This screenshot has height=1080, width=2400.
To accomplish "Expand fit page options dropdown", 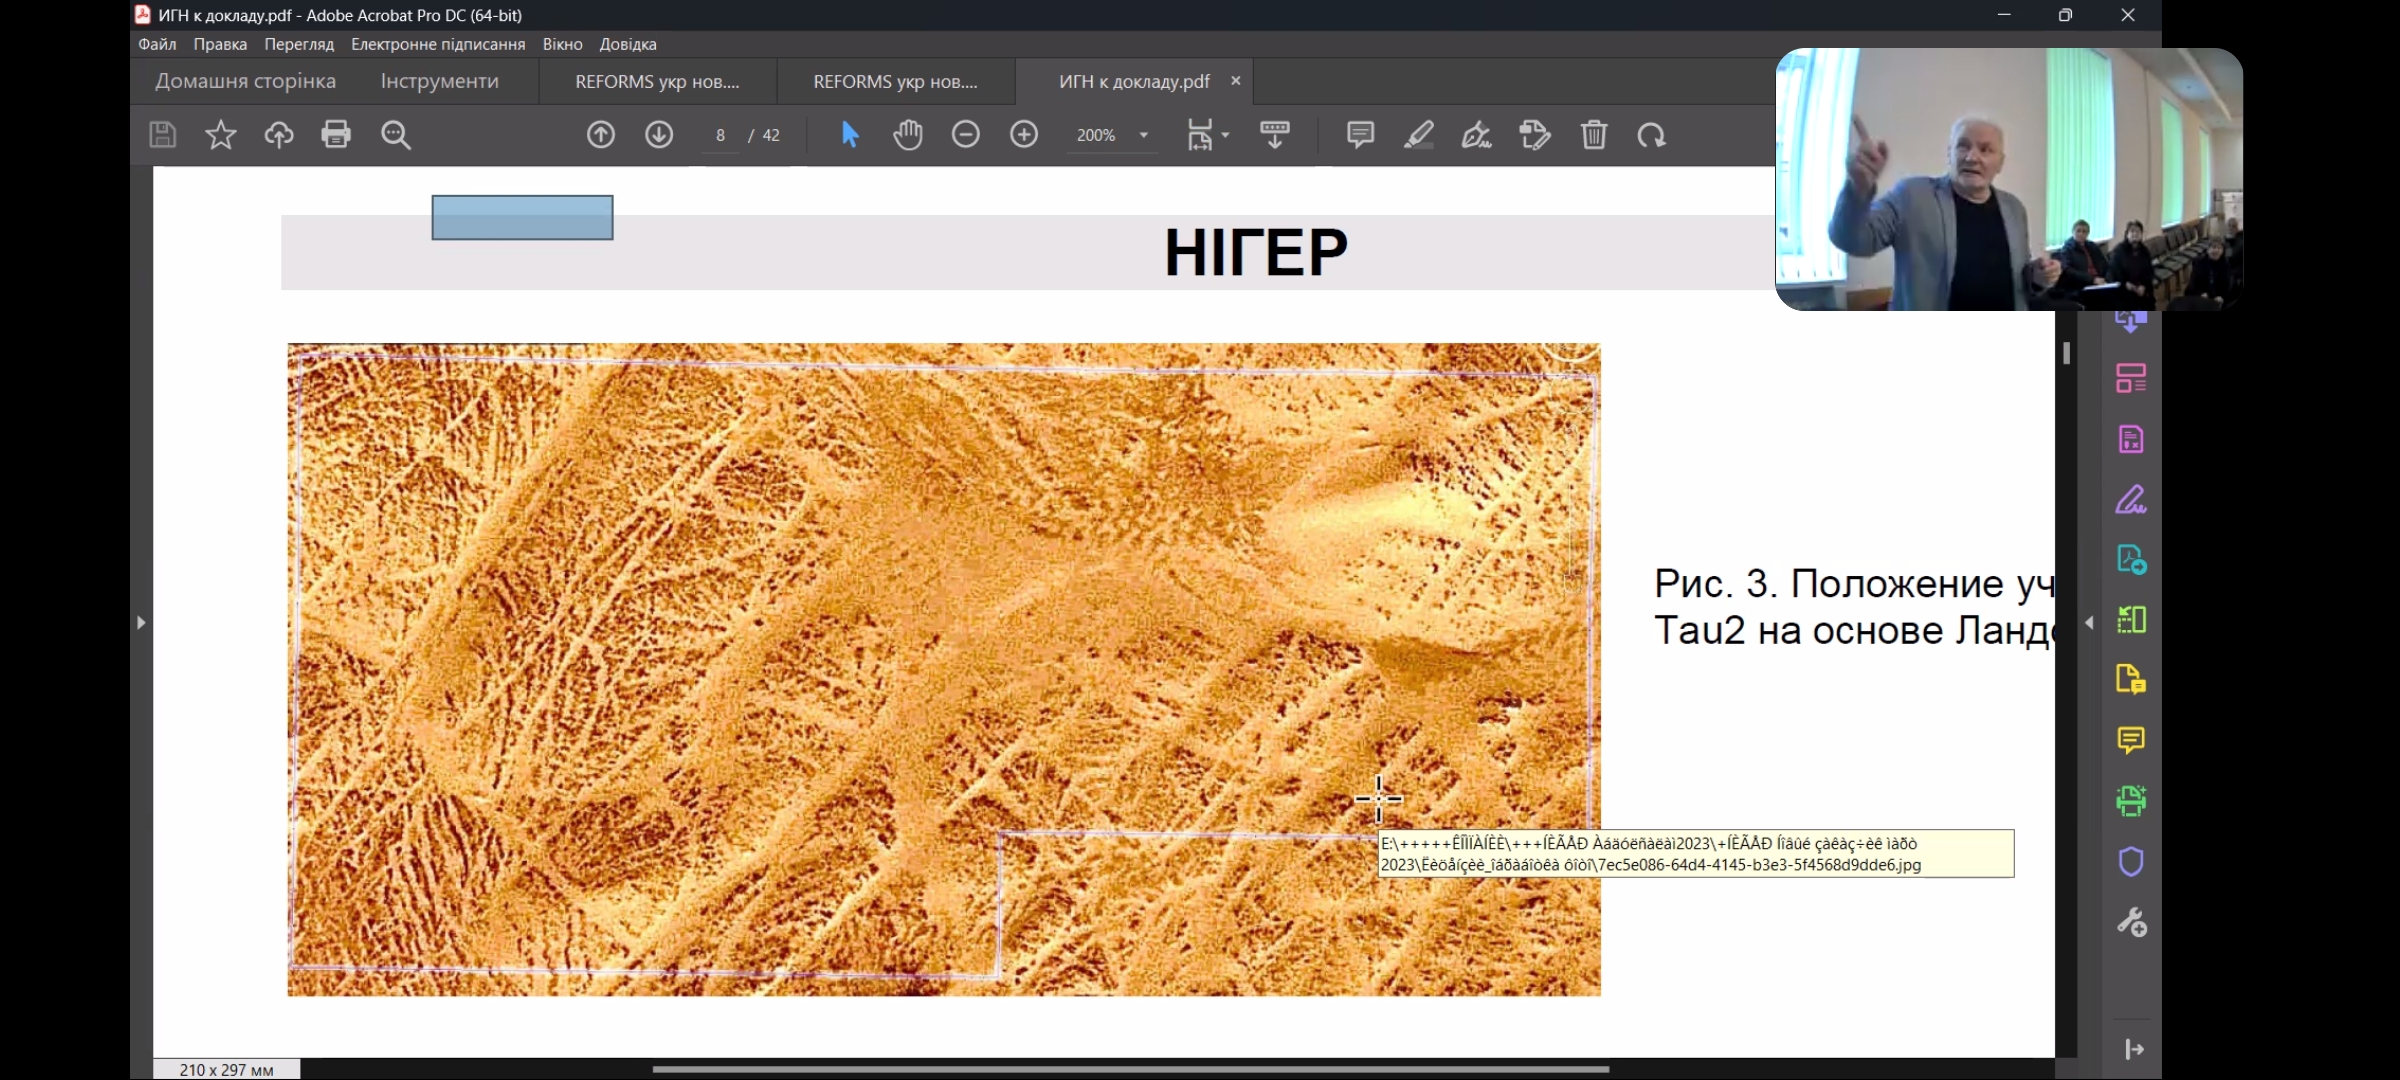I will pyautogui.click(x=1225, y=135).
